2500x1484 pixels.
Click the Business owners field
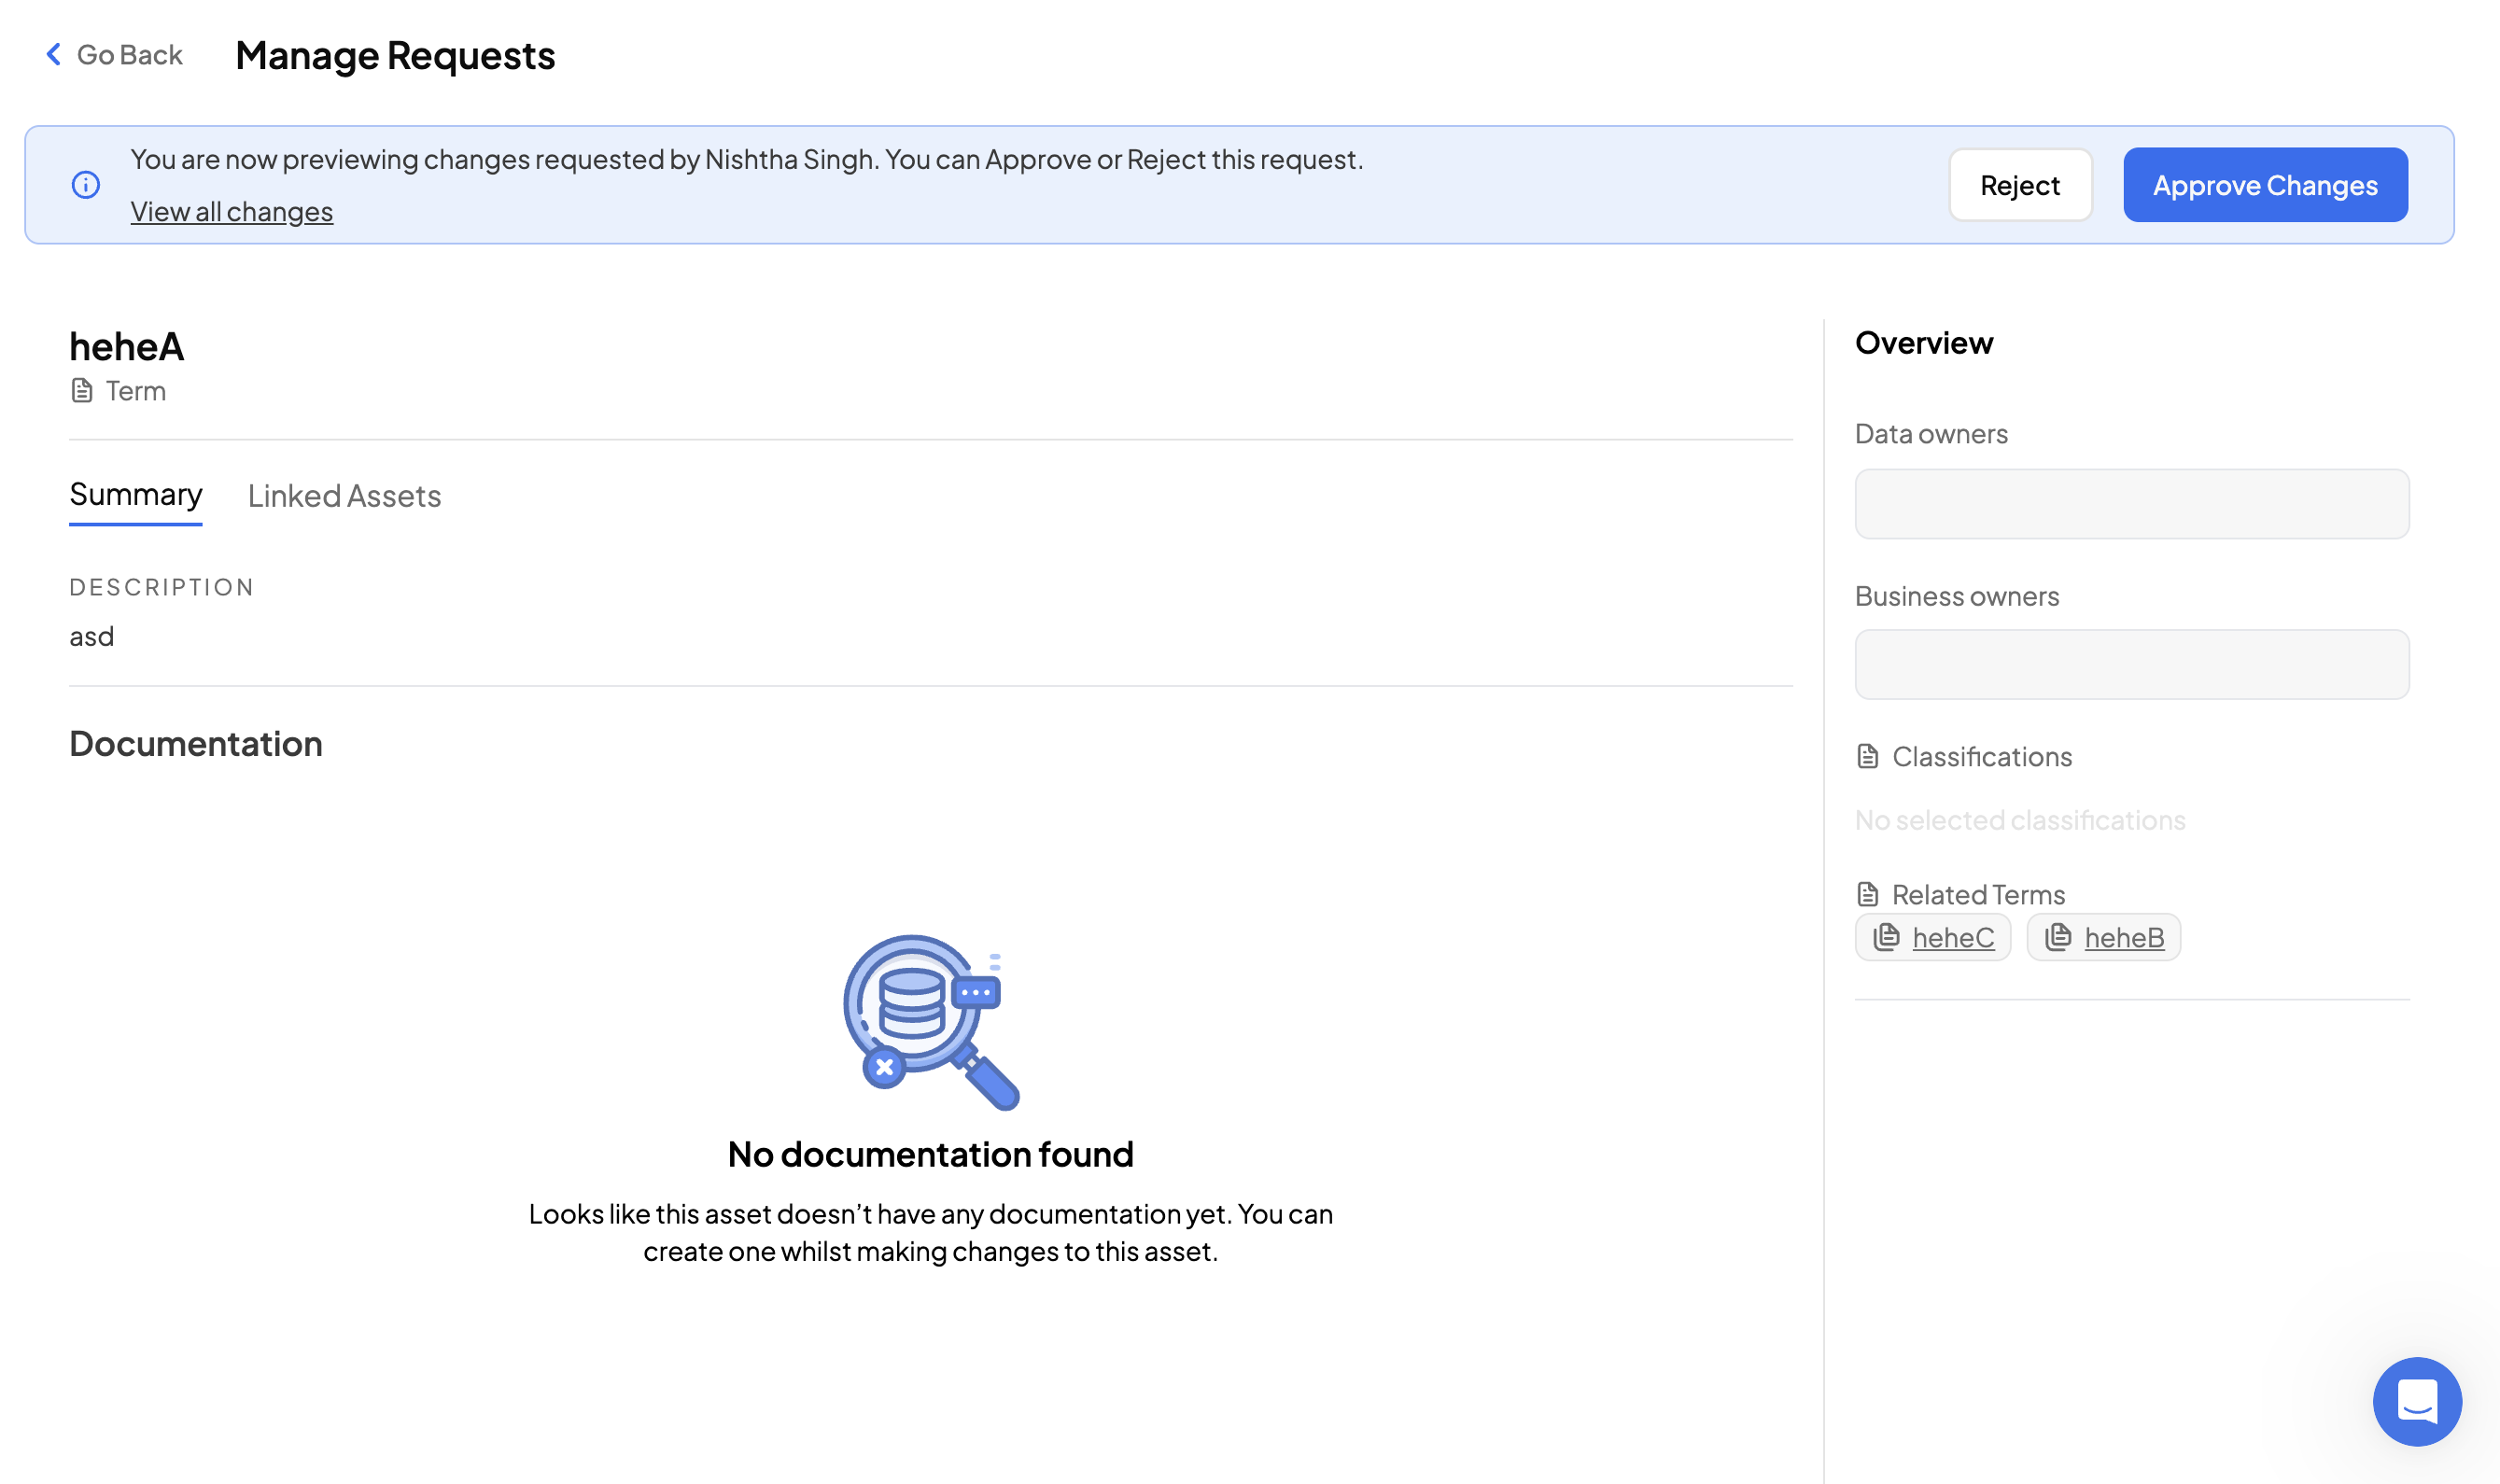[2131, 664]
